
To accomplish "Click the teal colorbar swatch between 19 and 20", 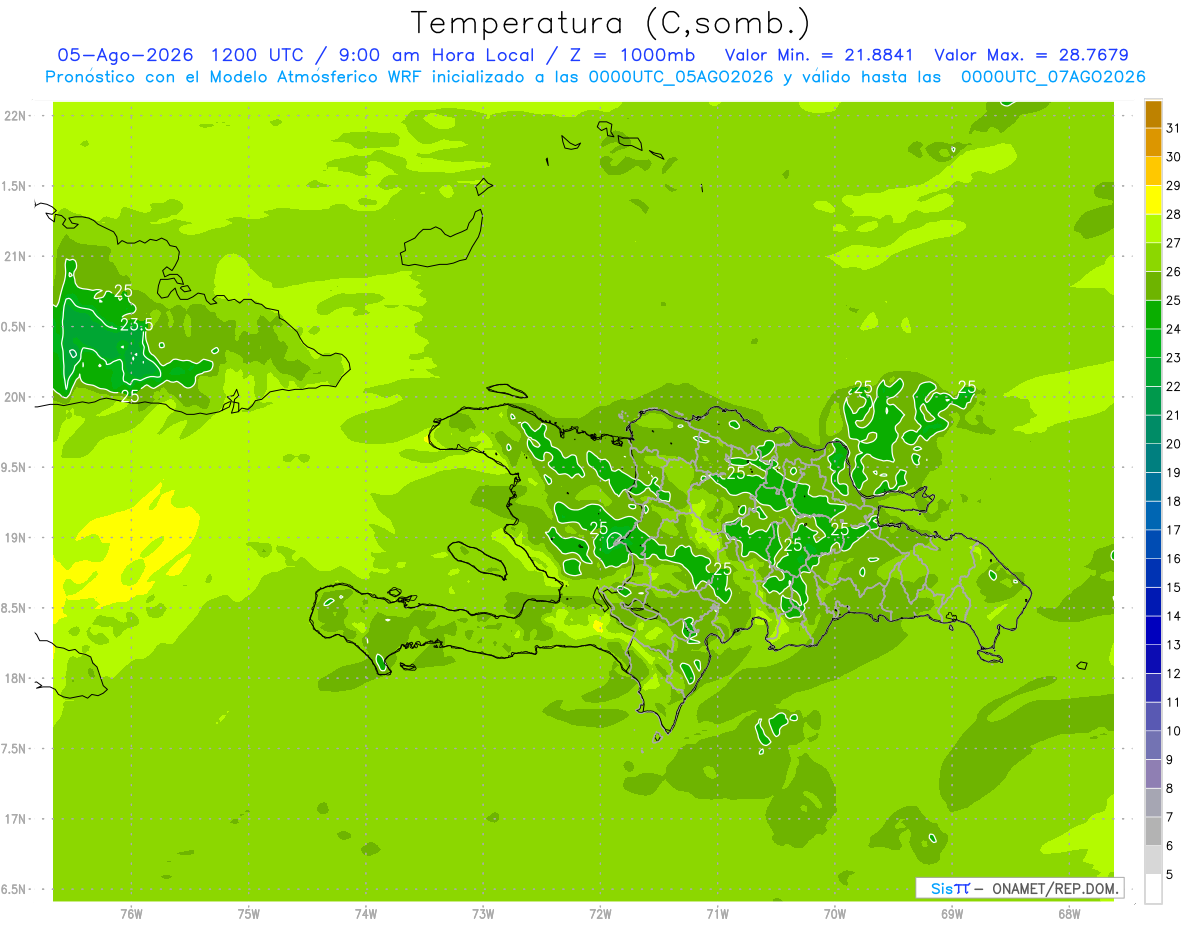I will pos(1153,459).
